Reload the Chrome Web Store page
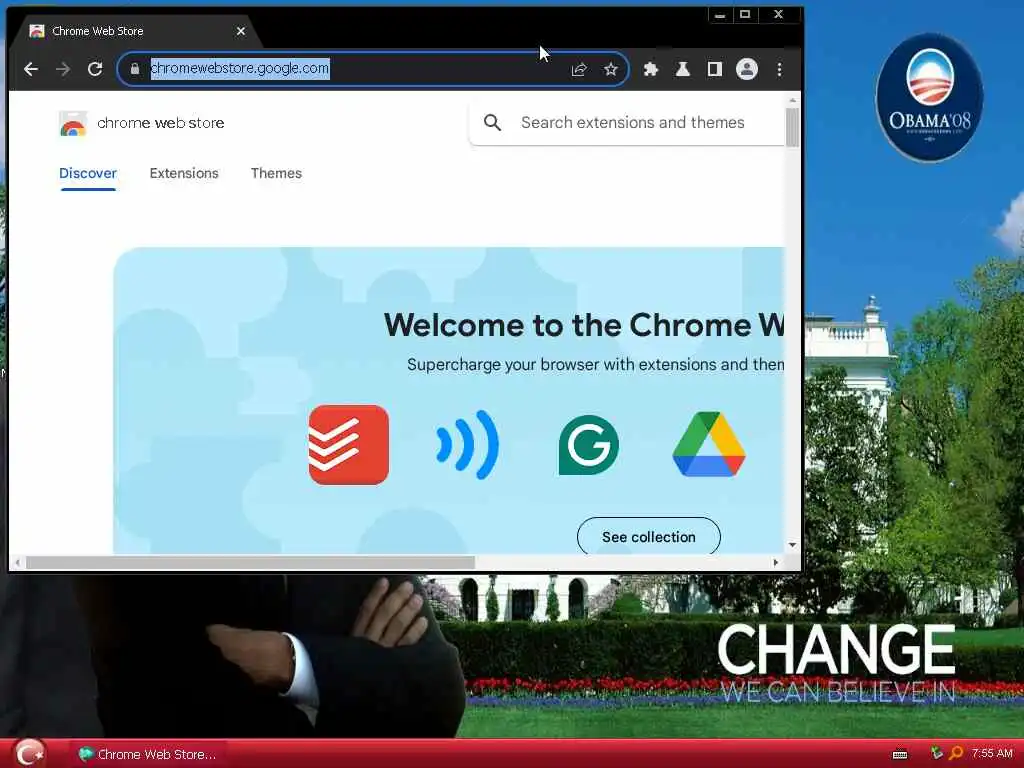Image resolution: width=1024 pixels, height=768 pixels. click(95, 69)
